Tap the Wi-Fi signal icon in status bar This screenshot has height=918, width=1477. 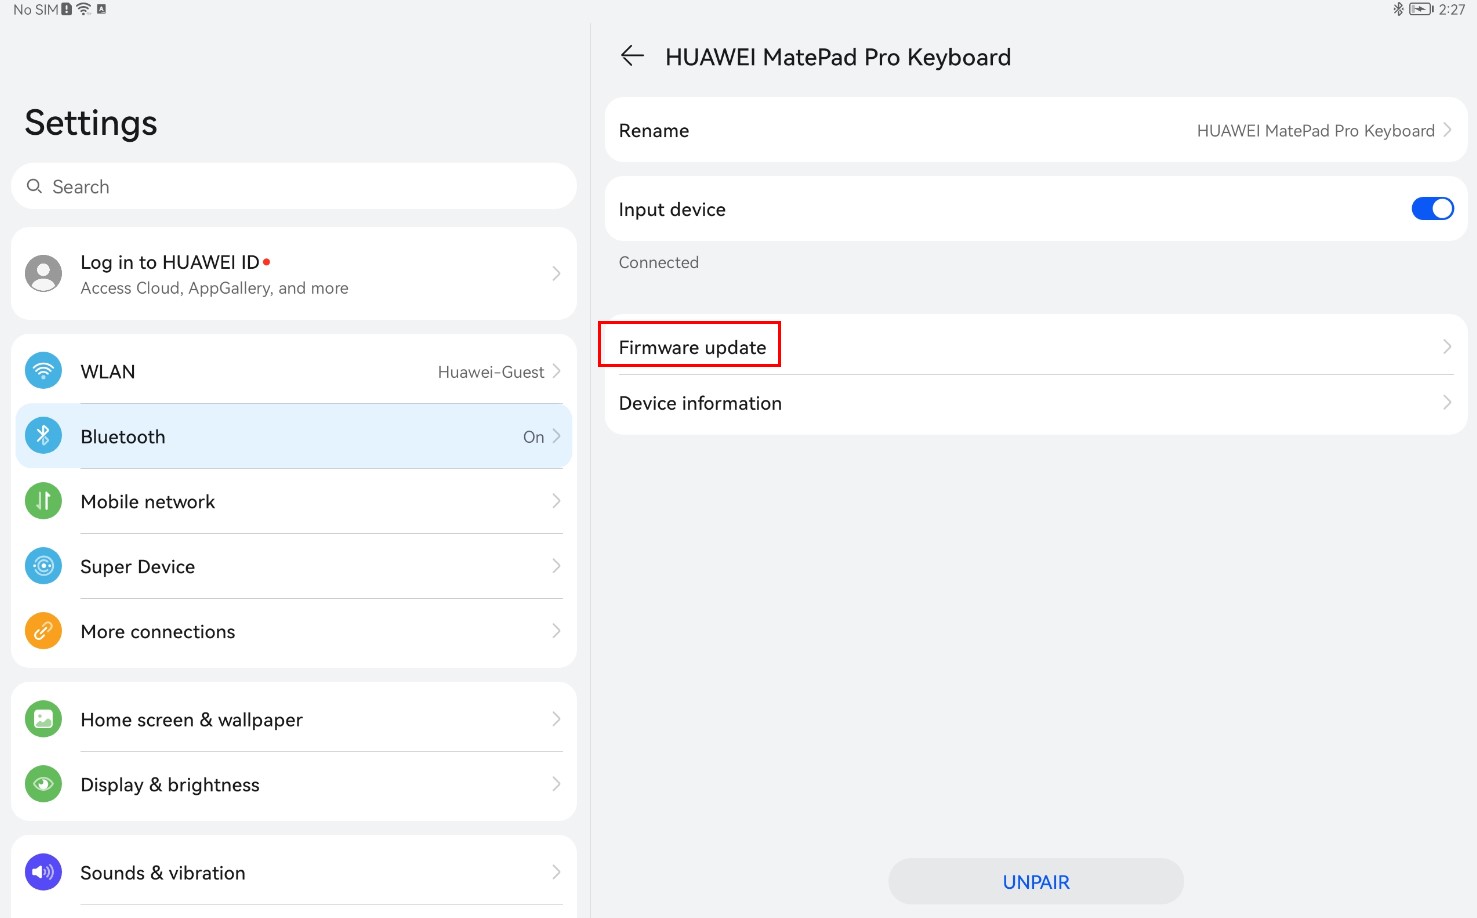tap(84, 9)
